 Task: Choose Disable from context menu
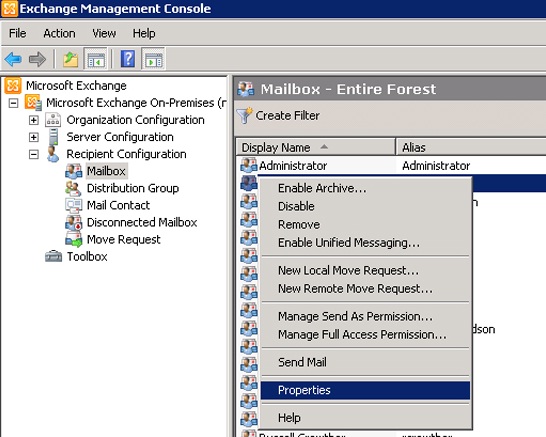point(365,206)
